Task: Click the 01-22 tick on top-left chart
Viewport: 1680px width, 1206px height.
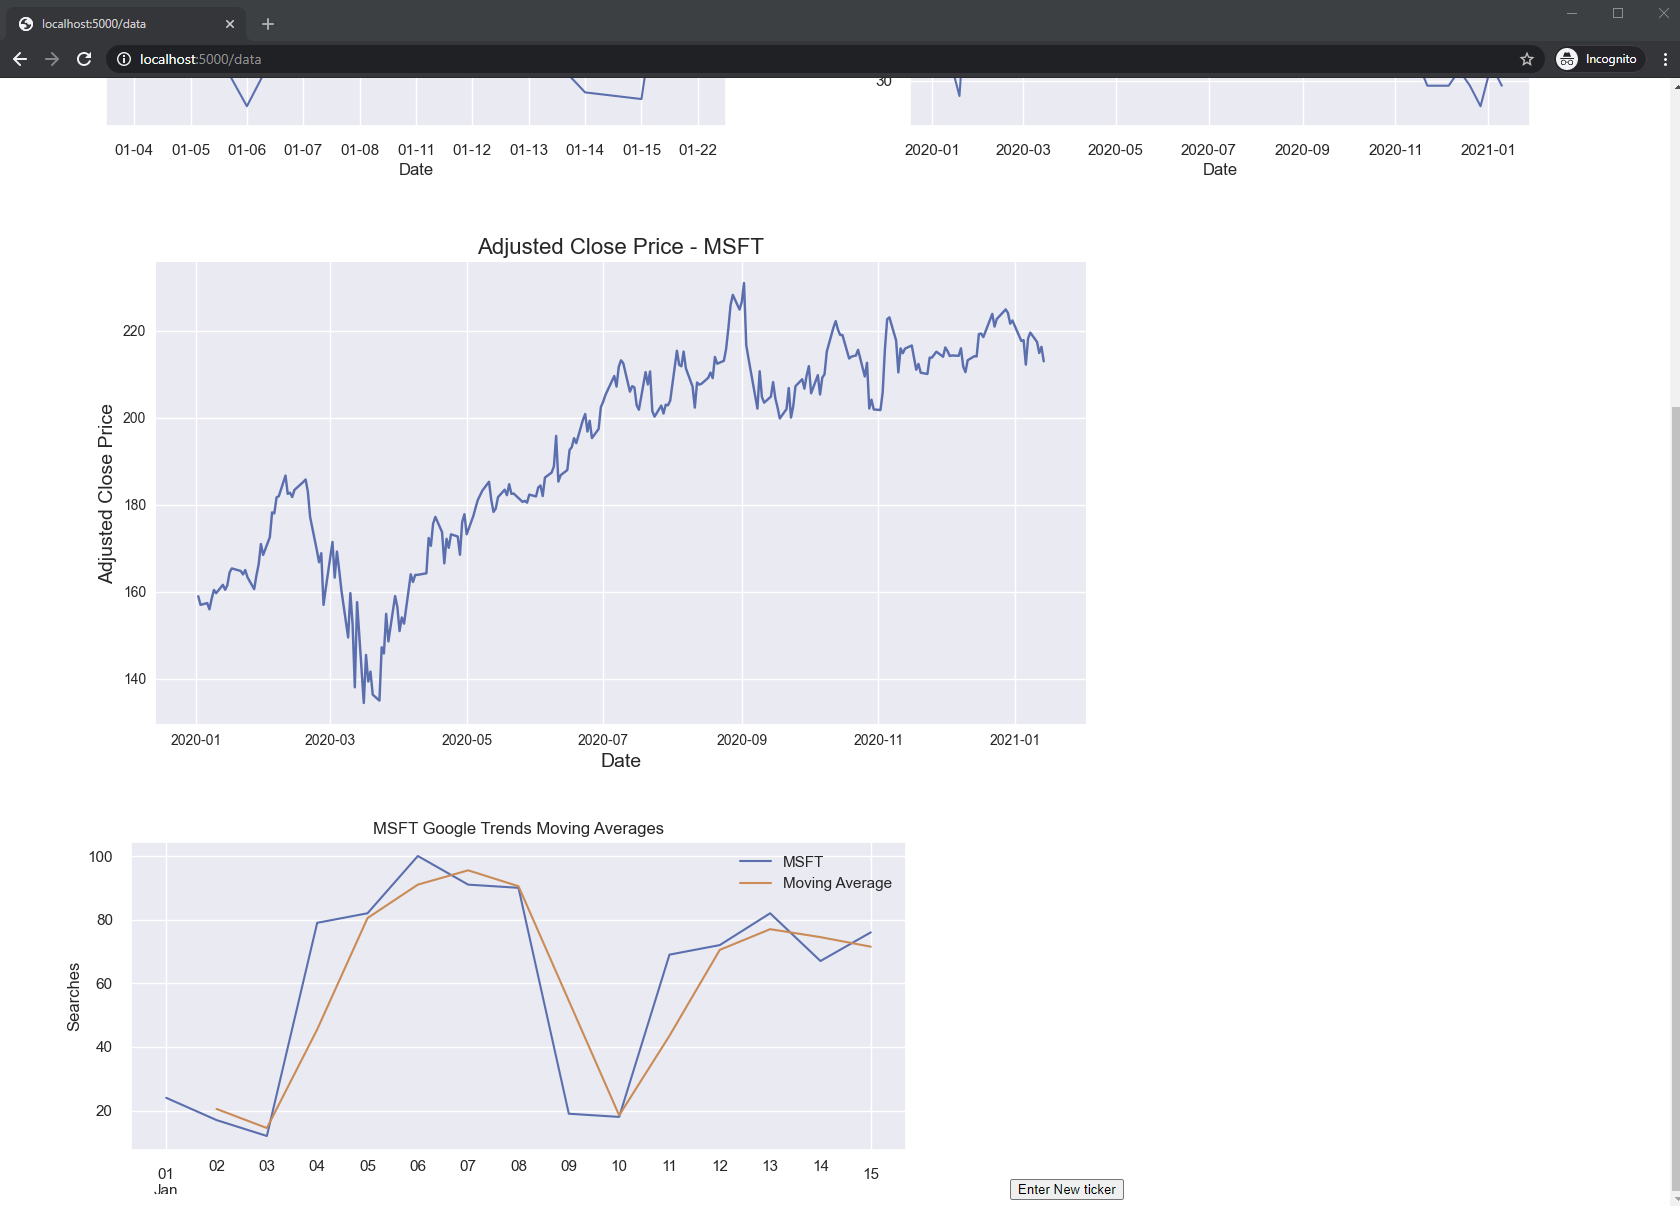Action: pos(698,150)
